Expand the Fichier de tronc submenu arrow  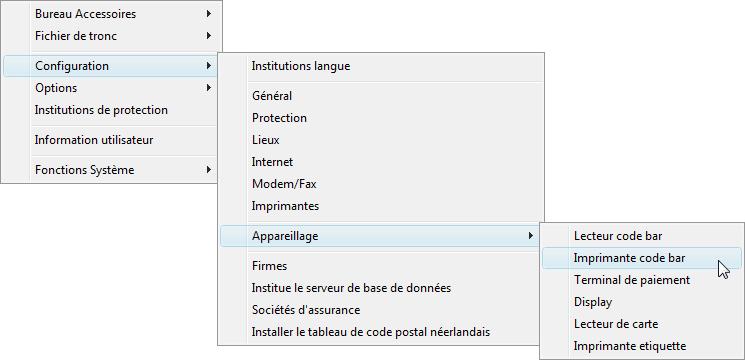coord(209,36)
